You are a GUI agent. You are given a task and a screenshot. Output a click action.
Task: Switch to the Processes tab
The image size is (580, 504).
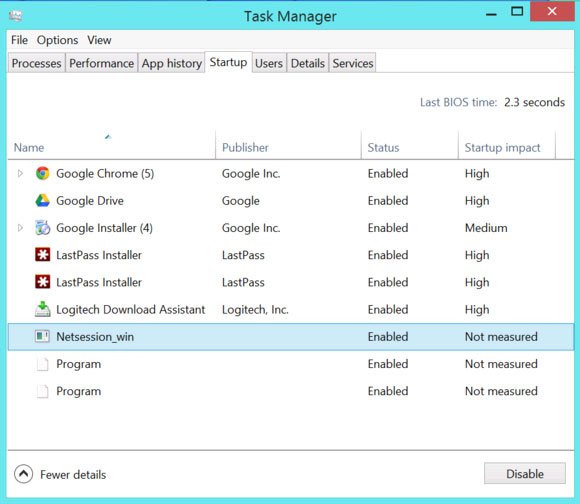(x=36, y=63)
